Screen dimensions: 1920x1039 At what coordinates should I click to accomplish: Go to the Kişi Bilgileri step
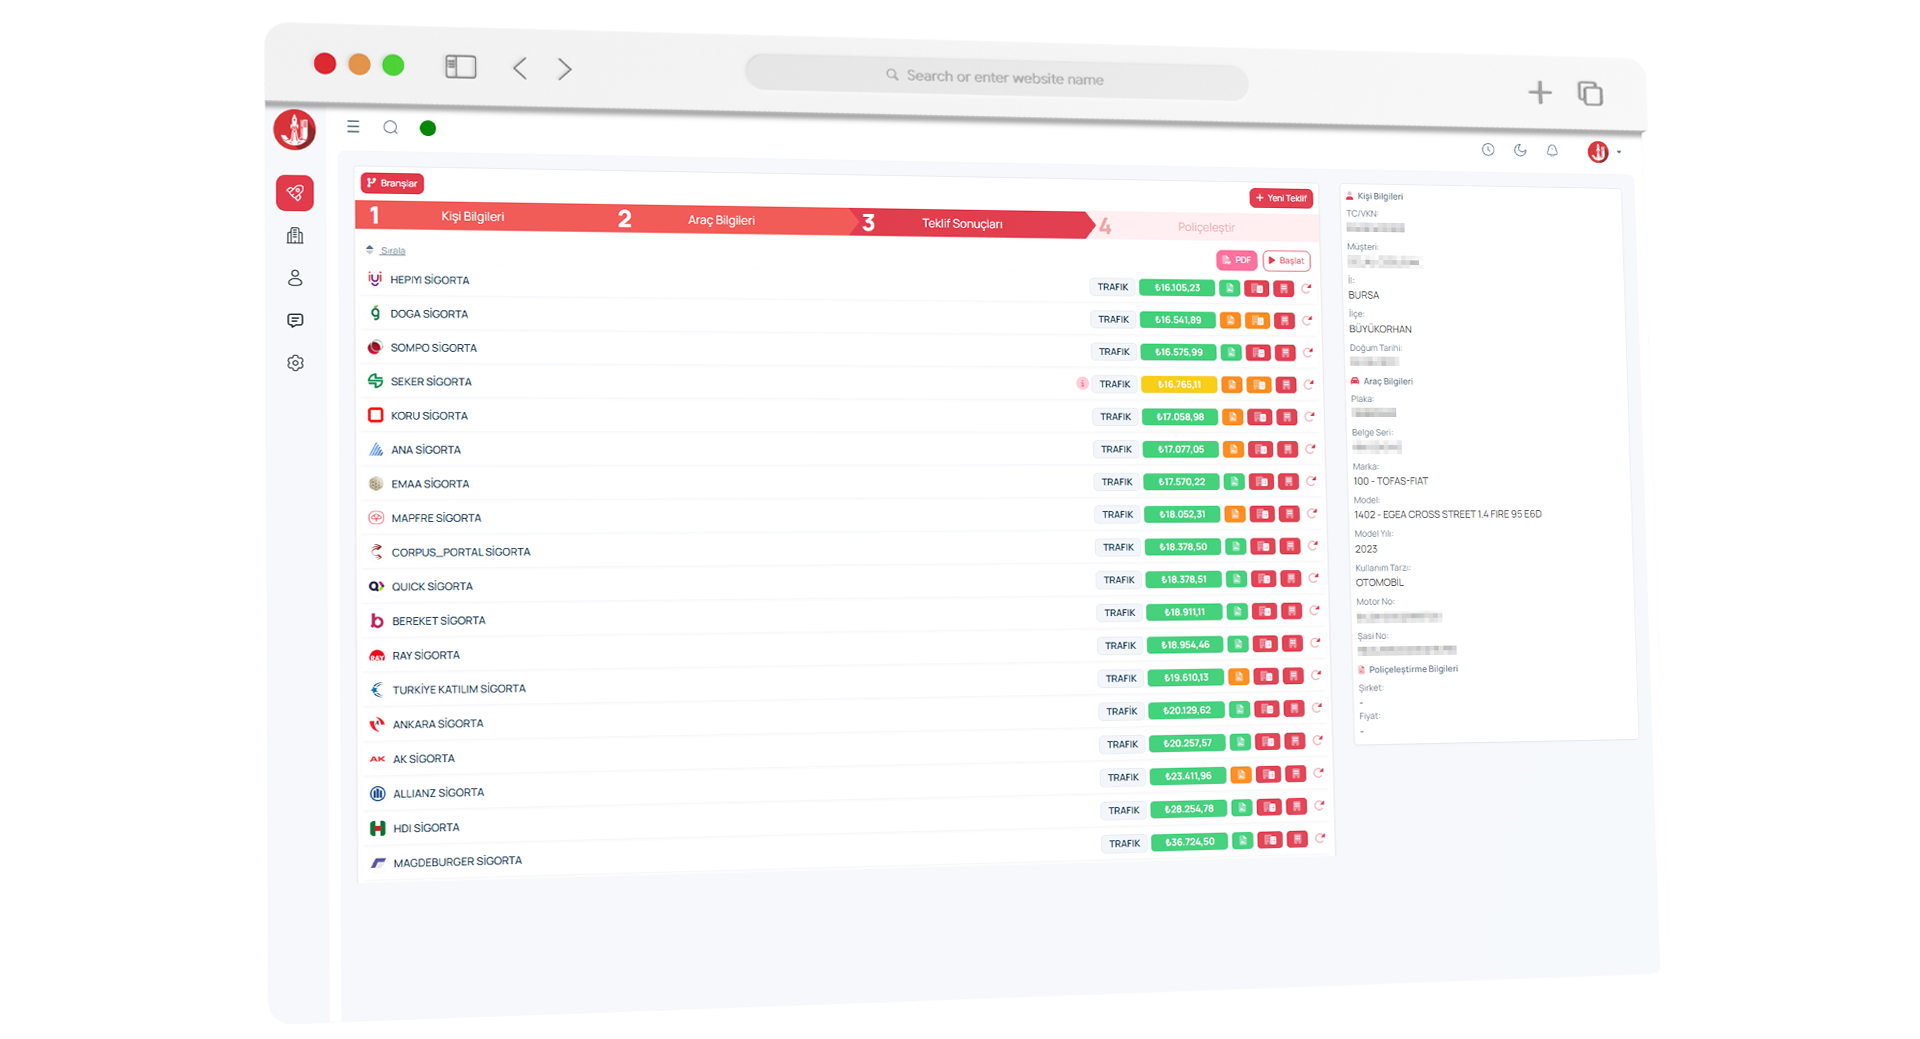(x=472, y=216)
